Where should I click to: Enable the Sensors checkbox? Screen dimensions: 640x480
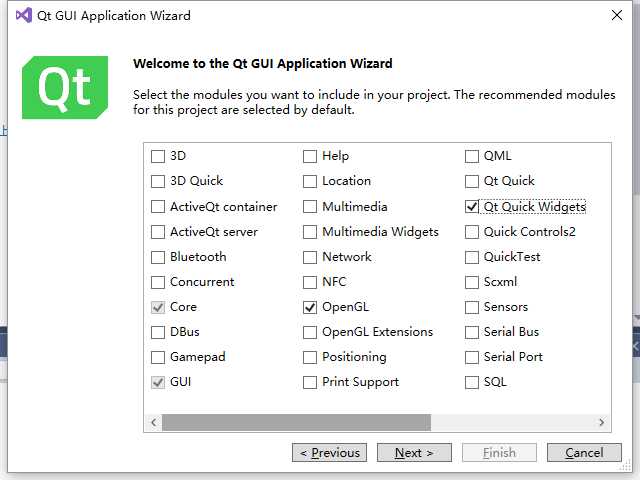472,307
